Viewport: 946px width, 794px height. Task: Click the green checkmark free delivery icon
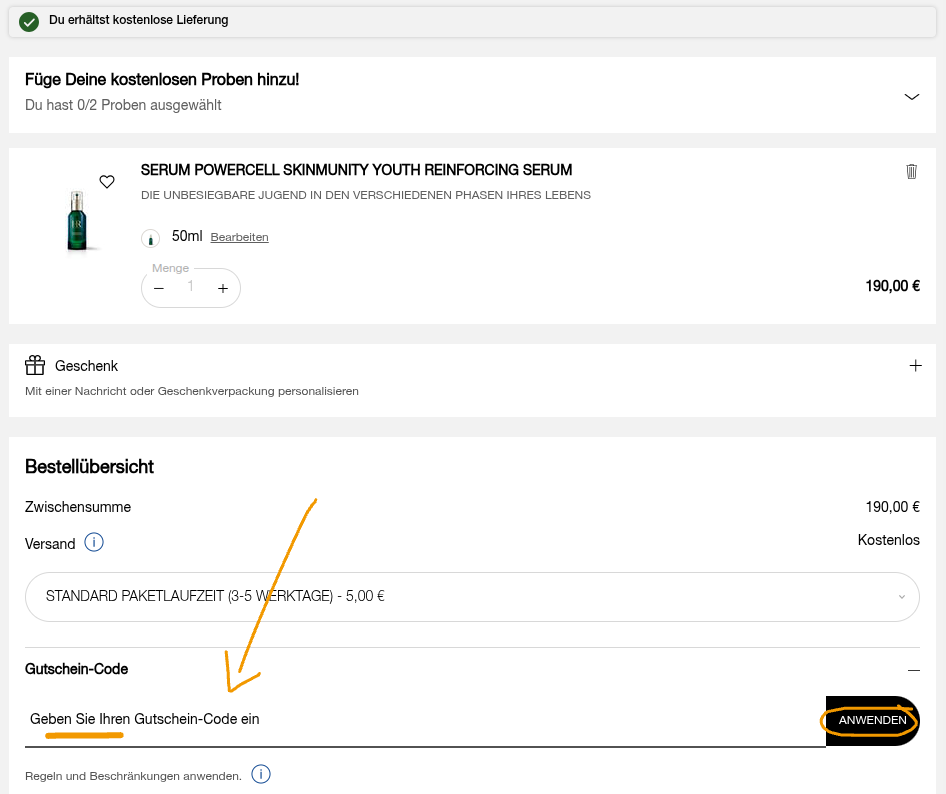(x=29, y=21)
